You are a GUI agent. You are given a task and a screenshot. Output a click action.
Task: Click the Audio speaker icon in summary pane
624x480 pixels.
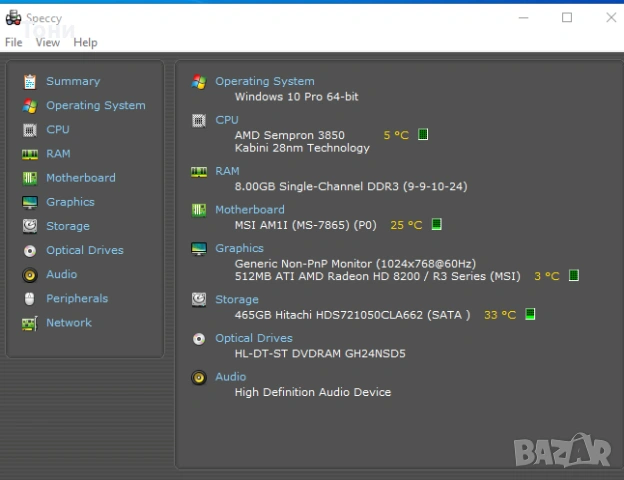[199, 377]
